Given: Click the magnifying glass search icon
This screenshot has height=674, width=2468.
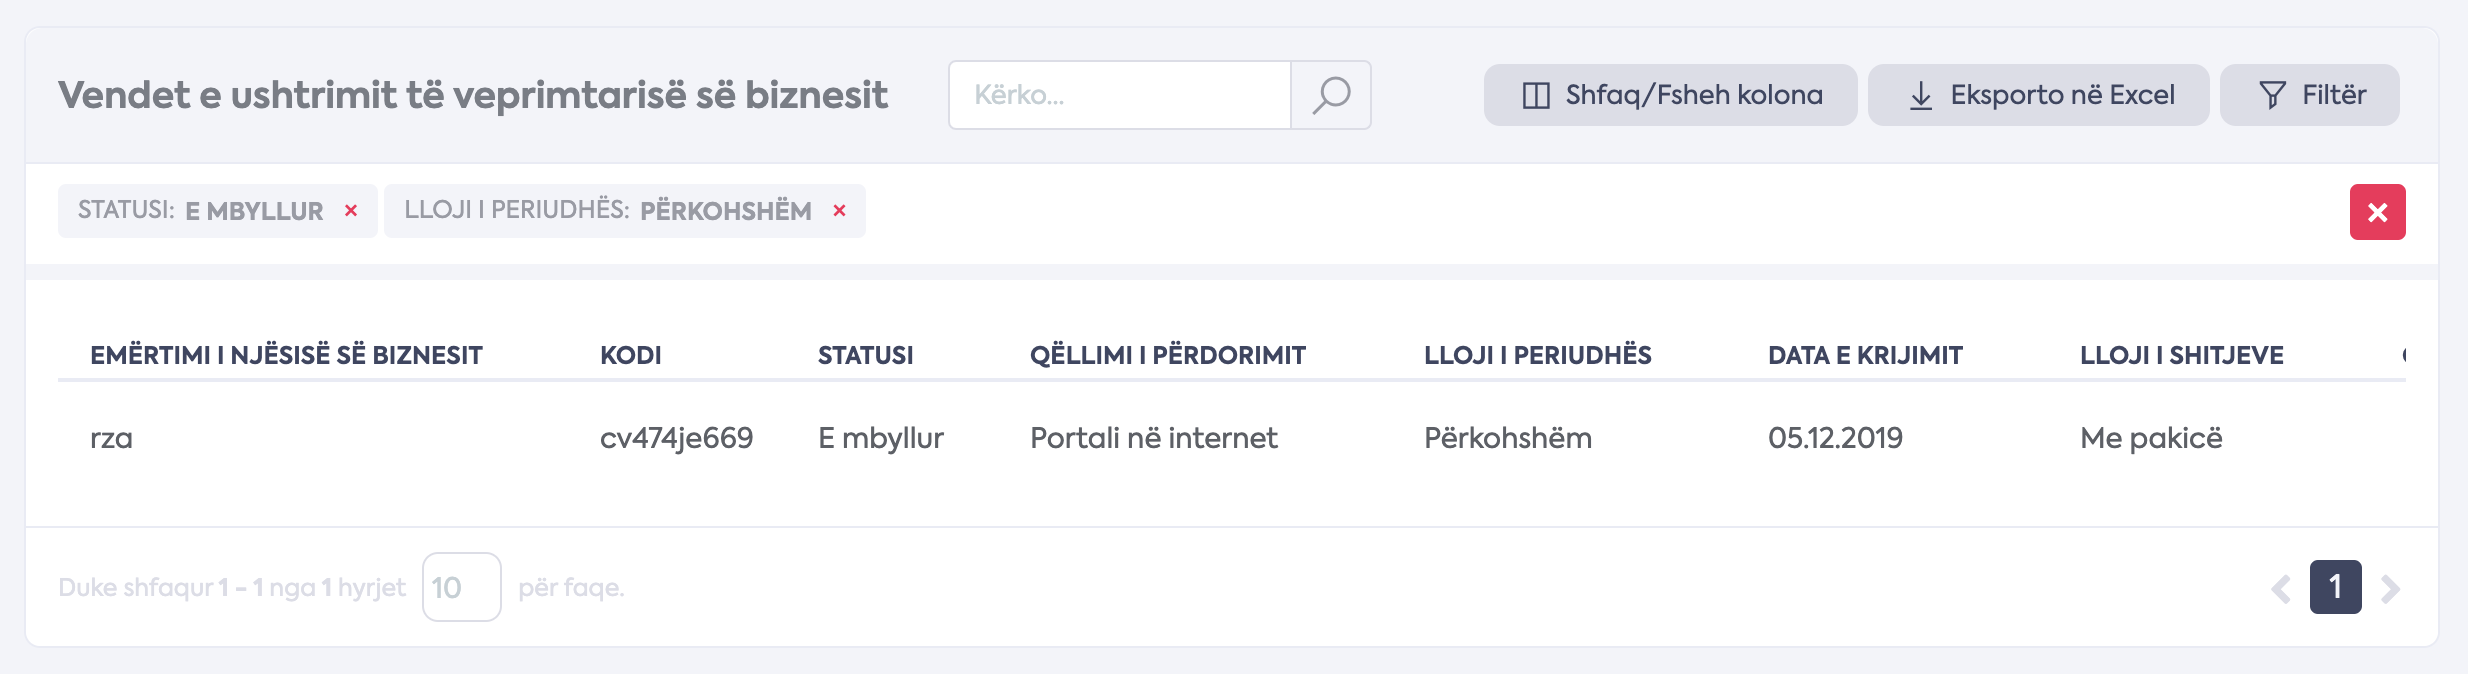Looking at the screenshot, I should (1331, 95).
